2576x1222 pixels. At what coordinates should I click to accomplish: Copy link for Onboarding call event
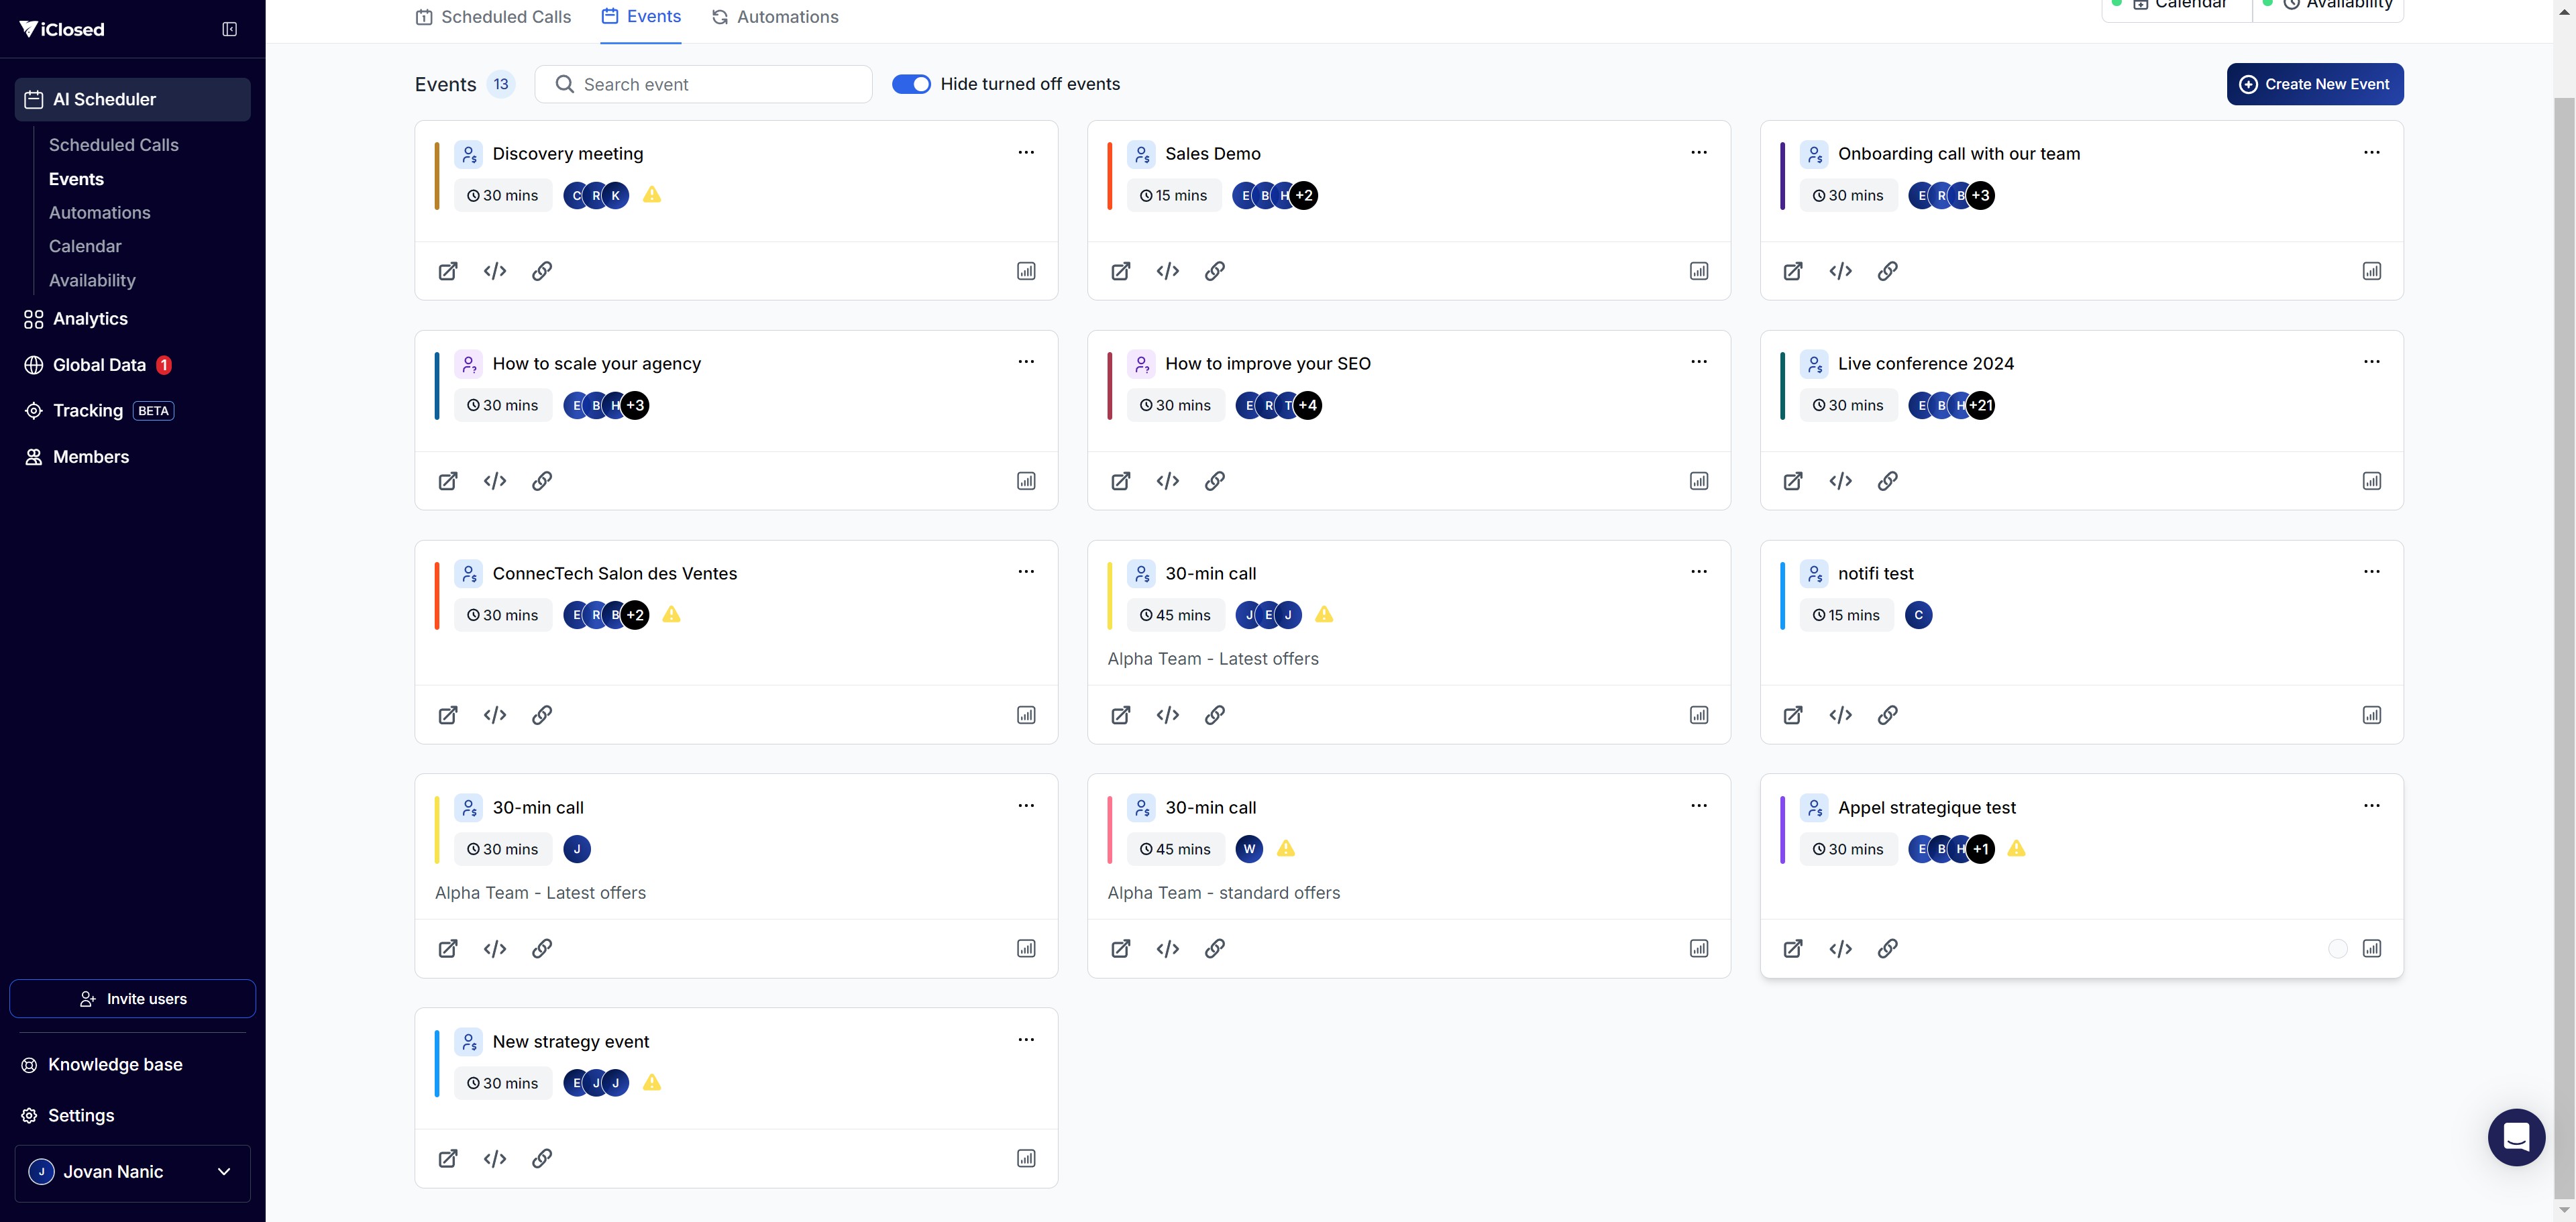(1887, 271)
